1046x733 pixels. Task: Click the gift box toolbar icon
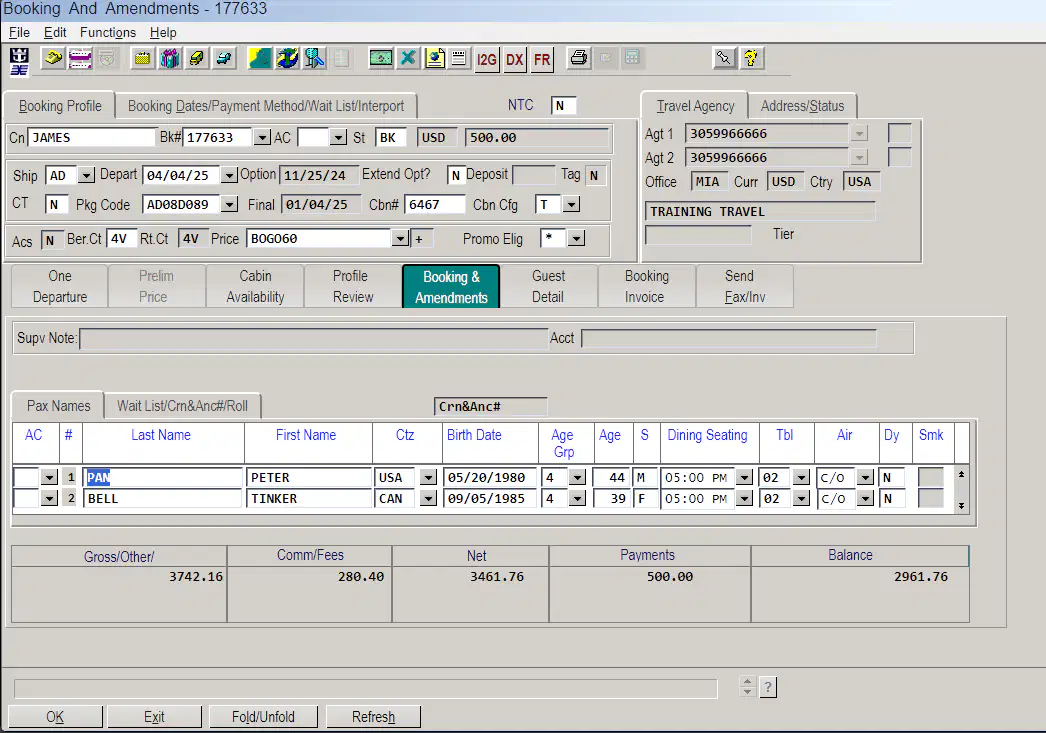[169, 59]
